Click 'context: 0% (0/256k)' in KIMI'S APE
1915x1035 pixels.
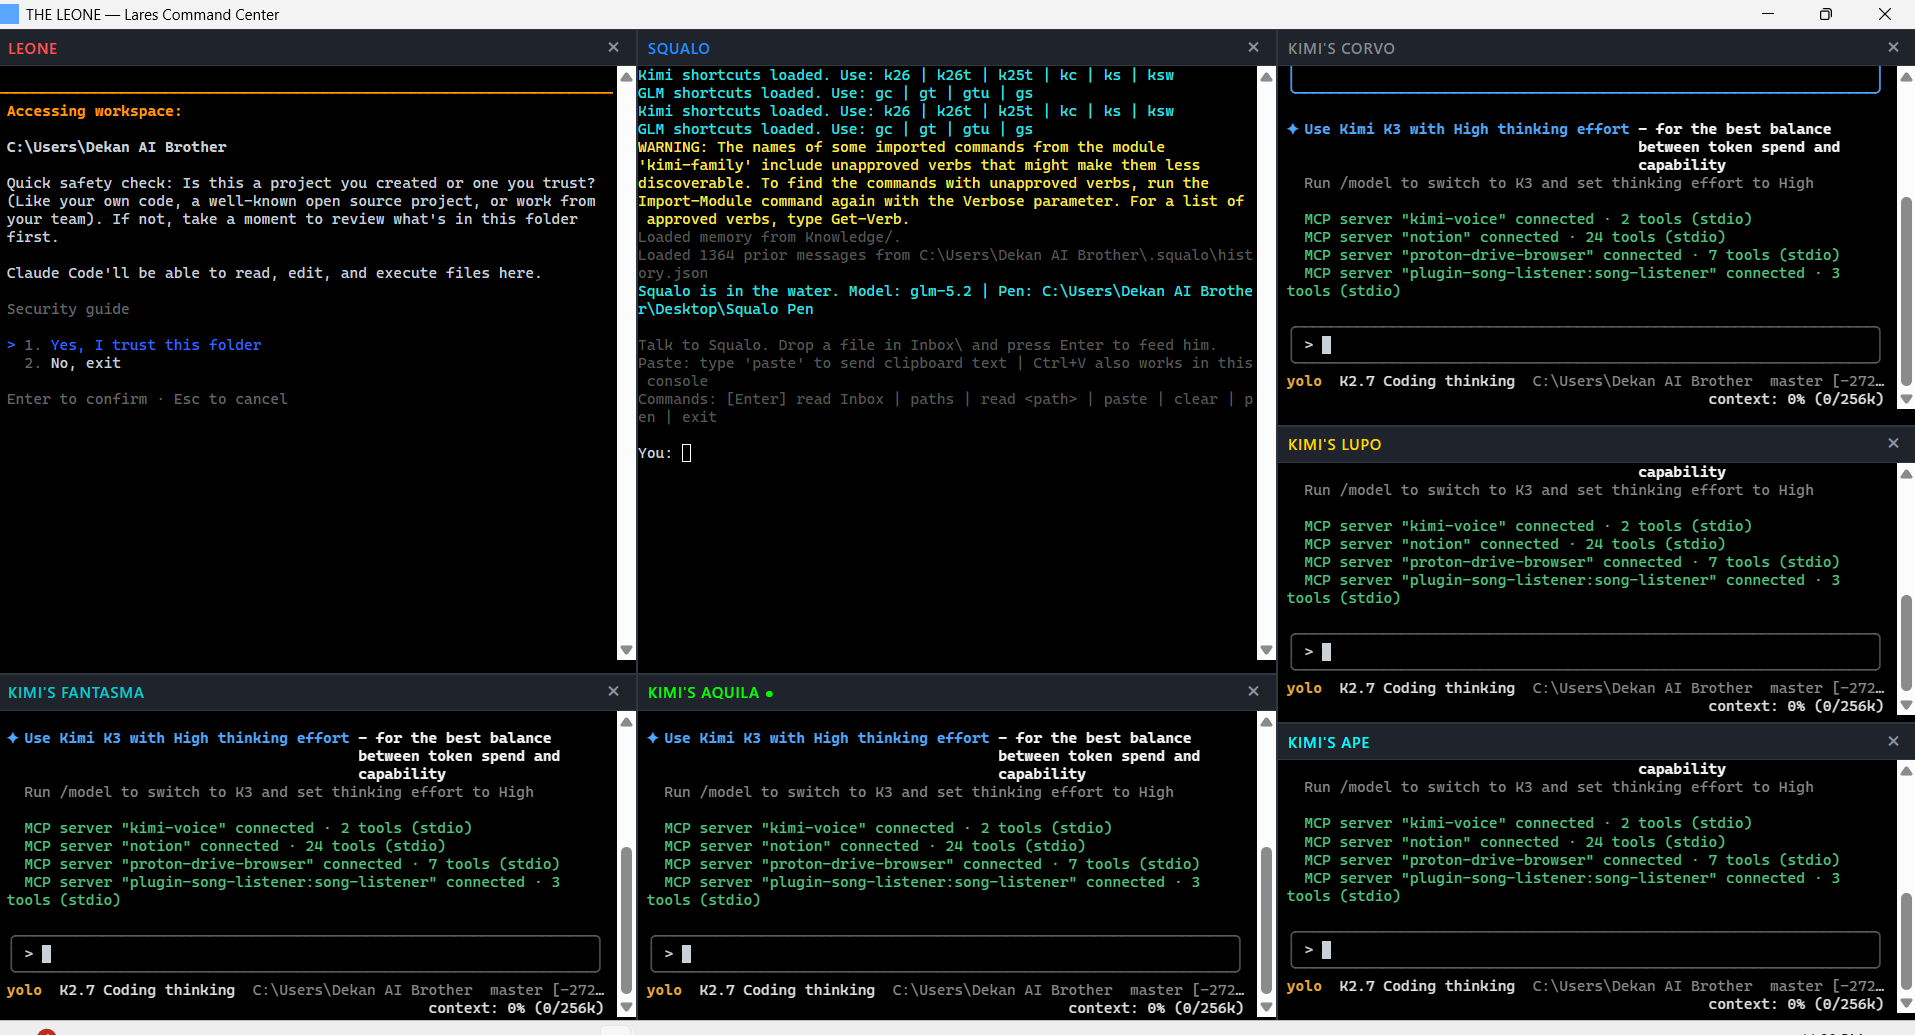click(x=1796, y=1004)
